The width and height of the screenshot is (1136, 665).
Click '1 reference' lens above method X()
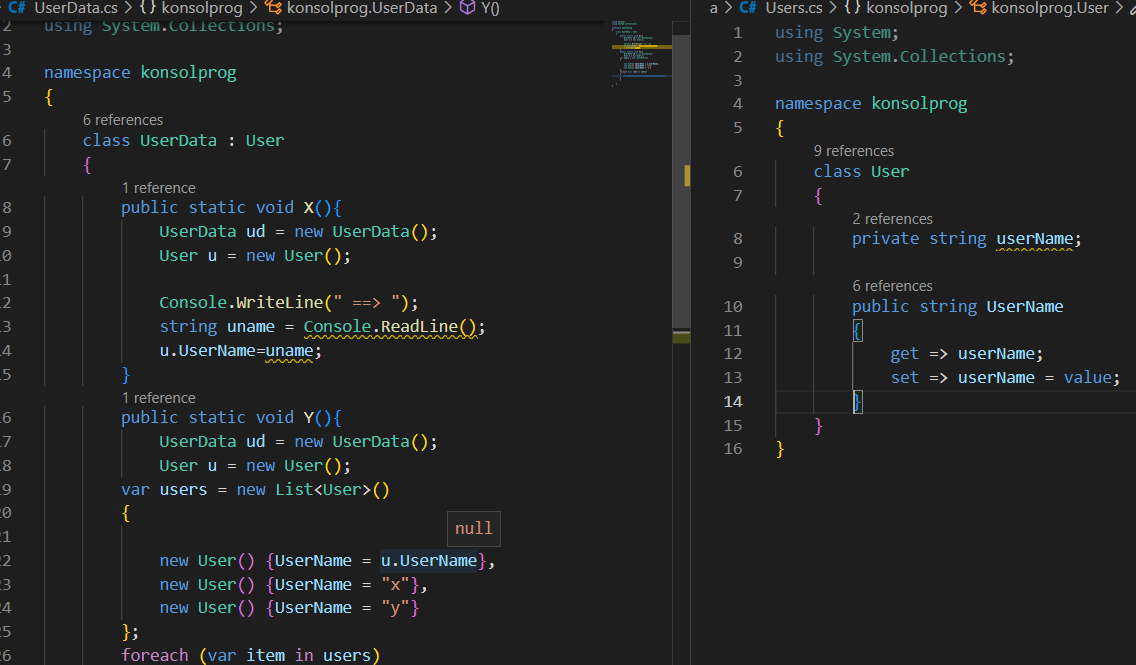coord(159,188)
